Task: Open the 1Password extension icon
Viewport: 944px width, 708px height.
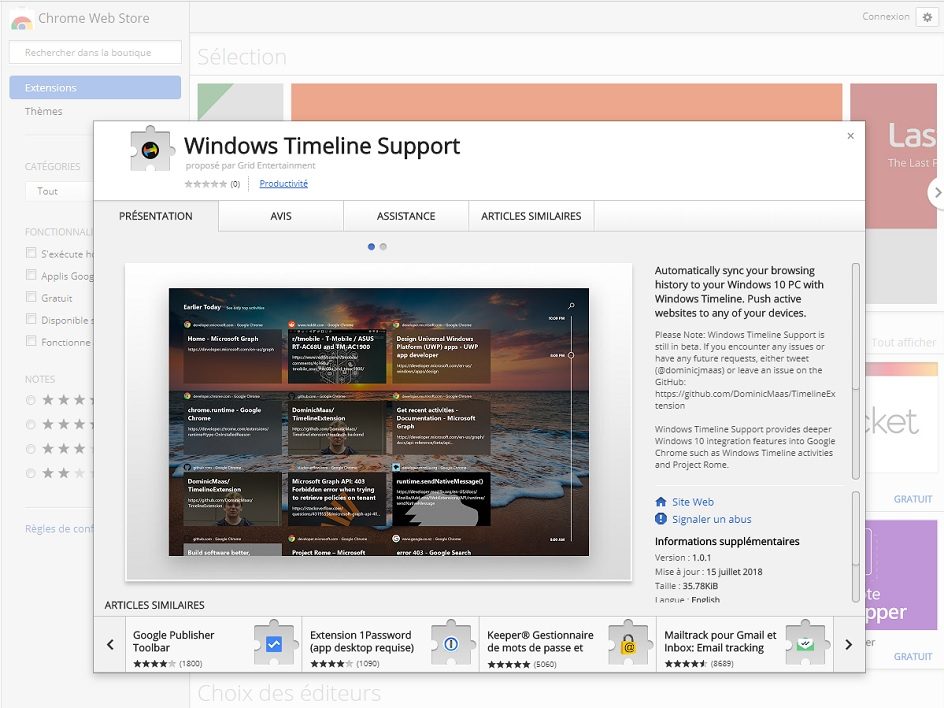Action: pos(451,644)
